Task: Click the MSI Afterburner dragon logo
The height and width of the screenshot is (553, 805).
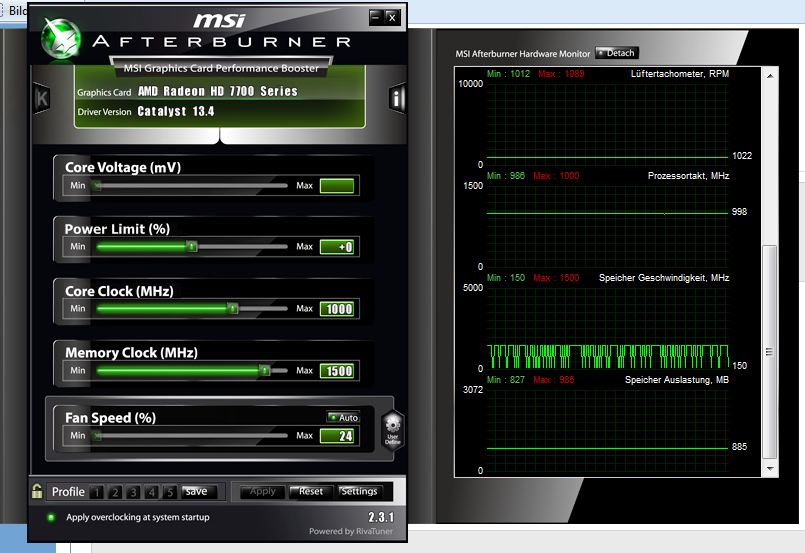Action: (x=61, y=38)
